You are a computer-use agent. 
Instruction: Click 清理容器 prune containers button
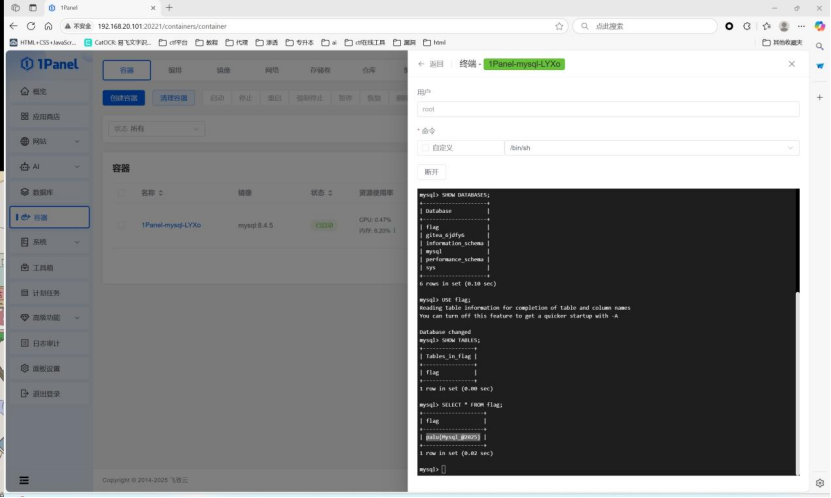174,98
